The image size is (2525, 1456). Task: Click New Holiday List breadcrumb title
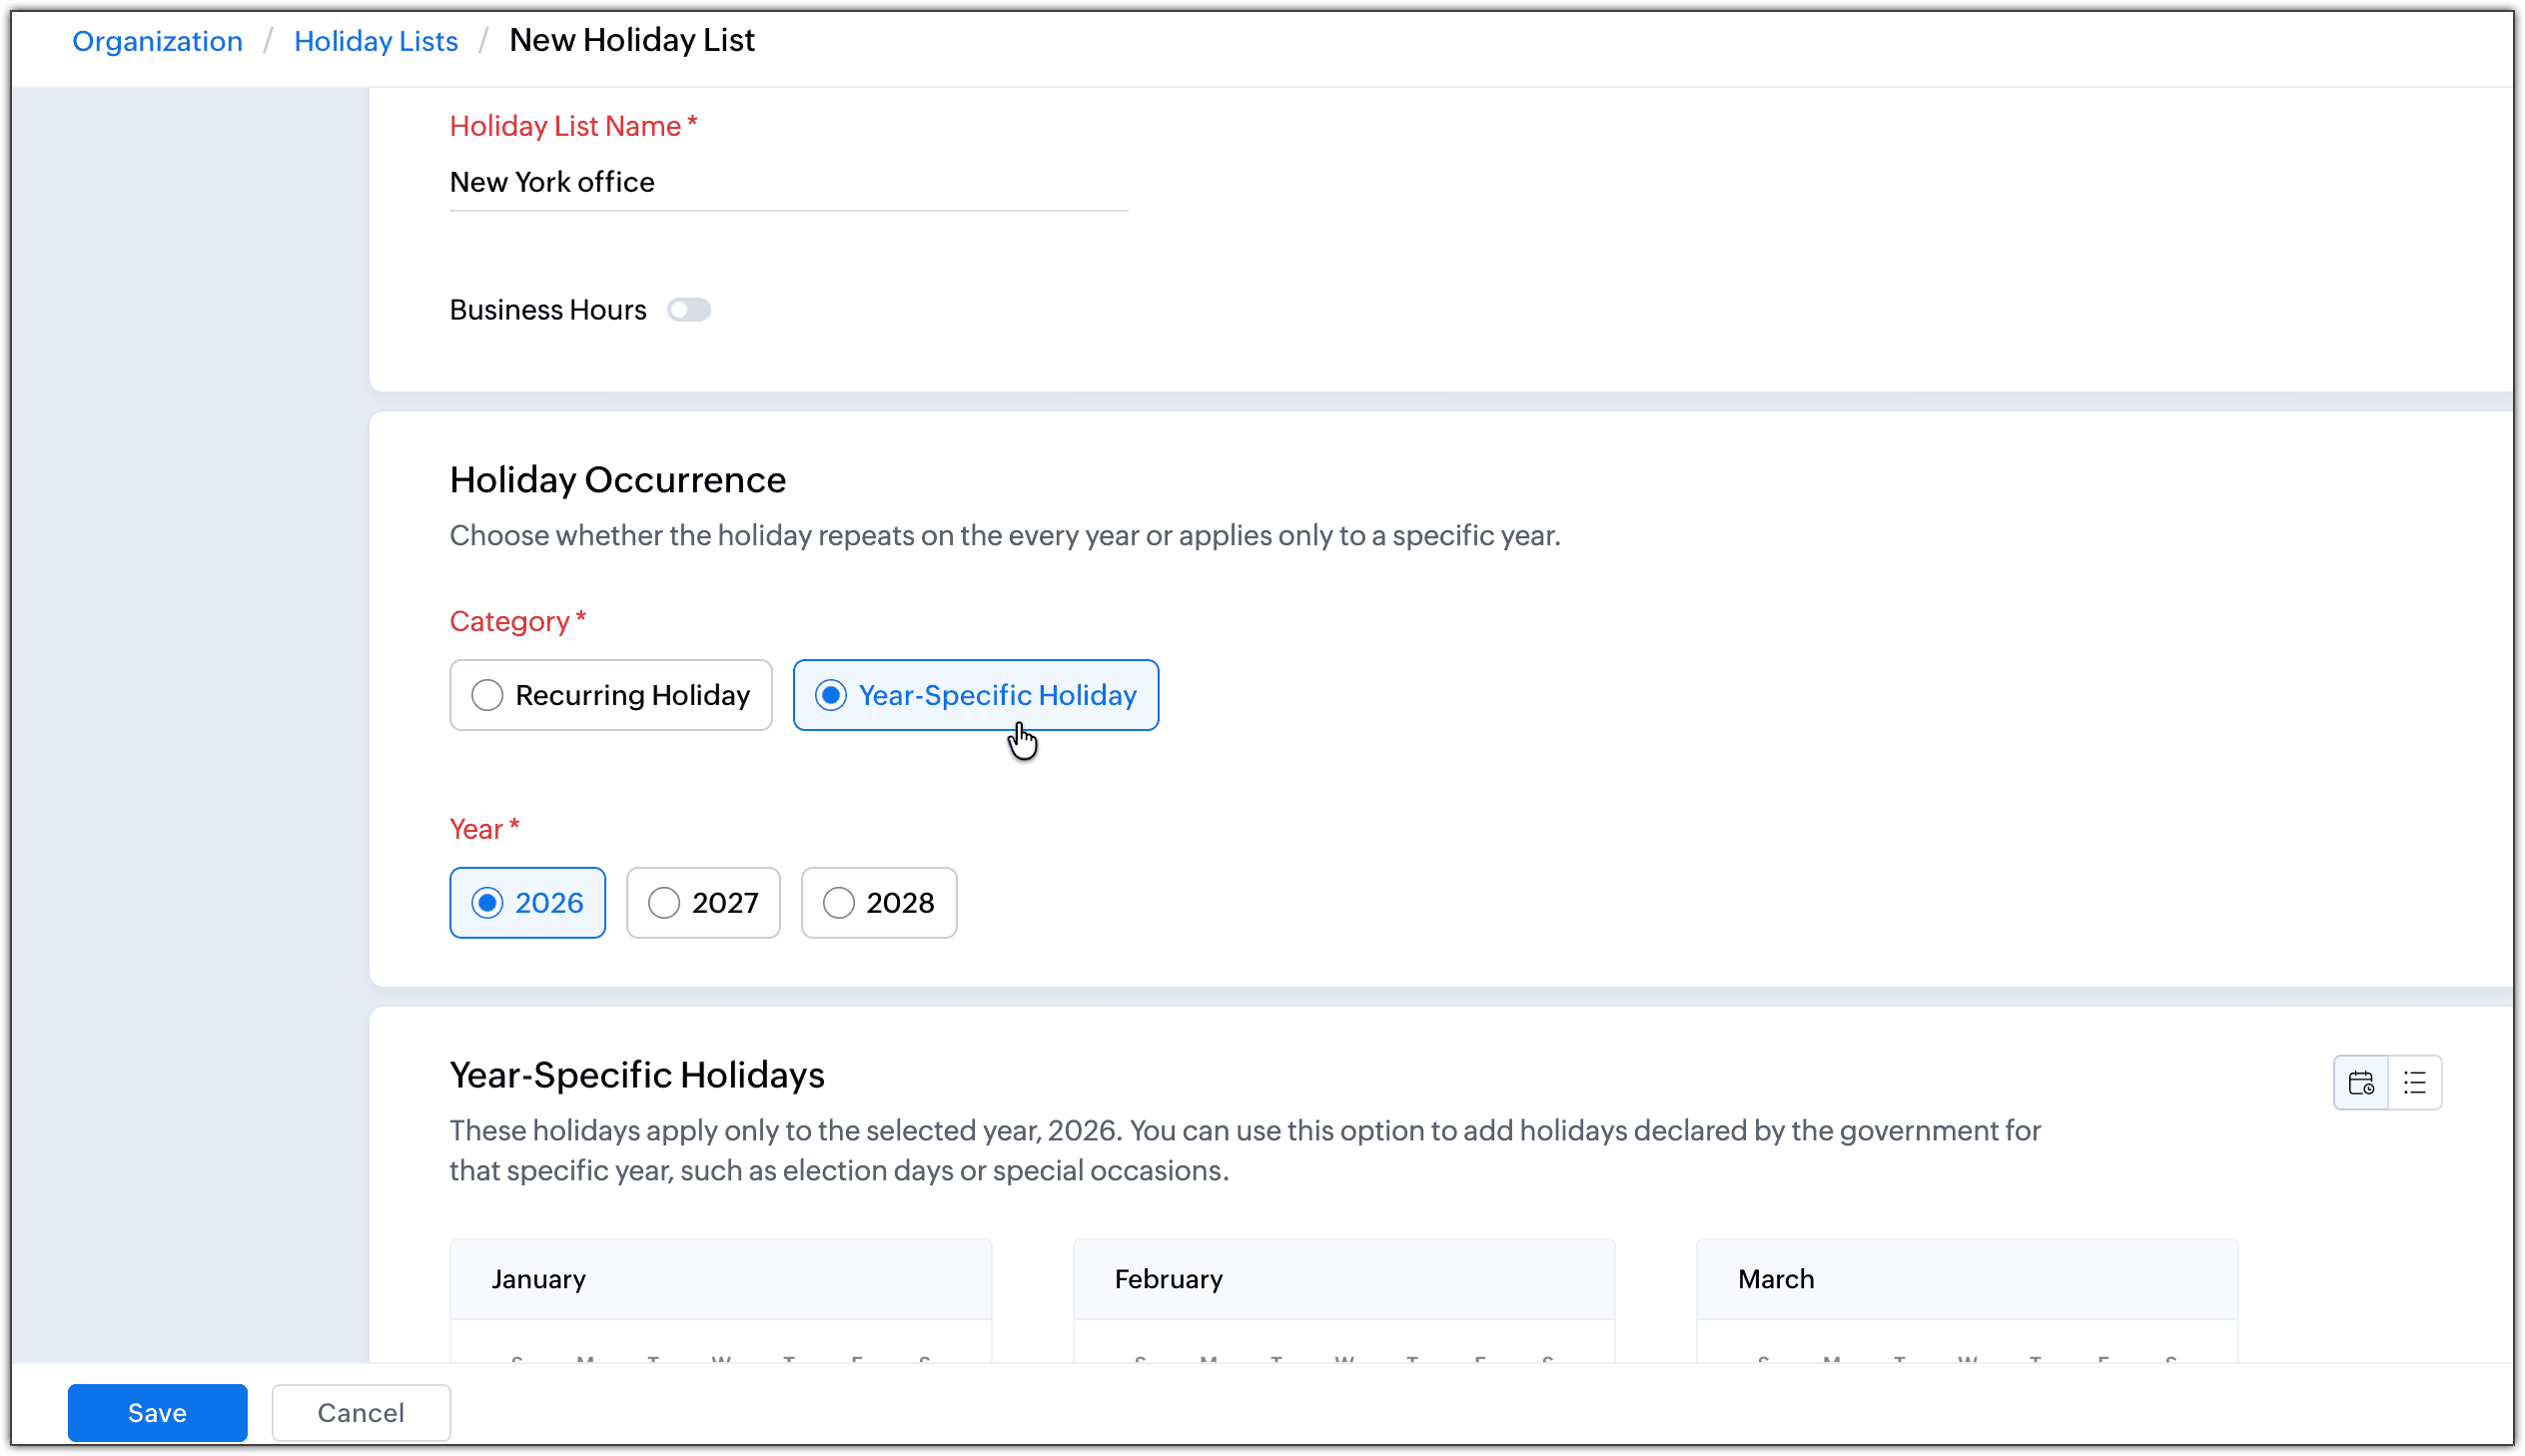coord(631,40)
